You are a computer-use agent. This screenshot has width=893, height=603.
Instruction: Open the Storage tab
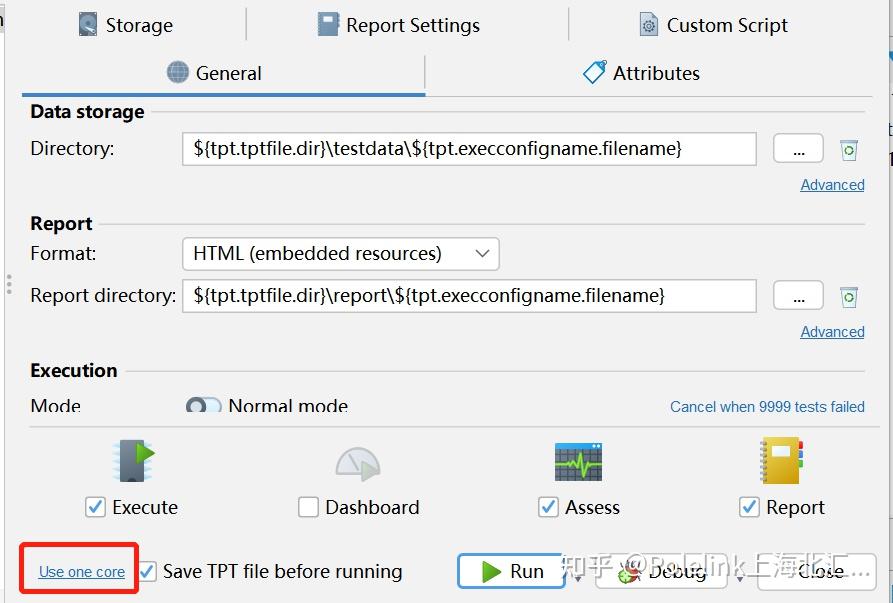click(125, 25)
